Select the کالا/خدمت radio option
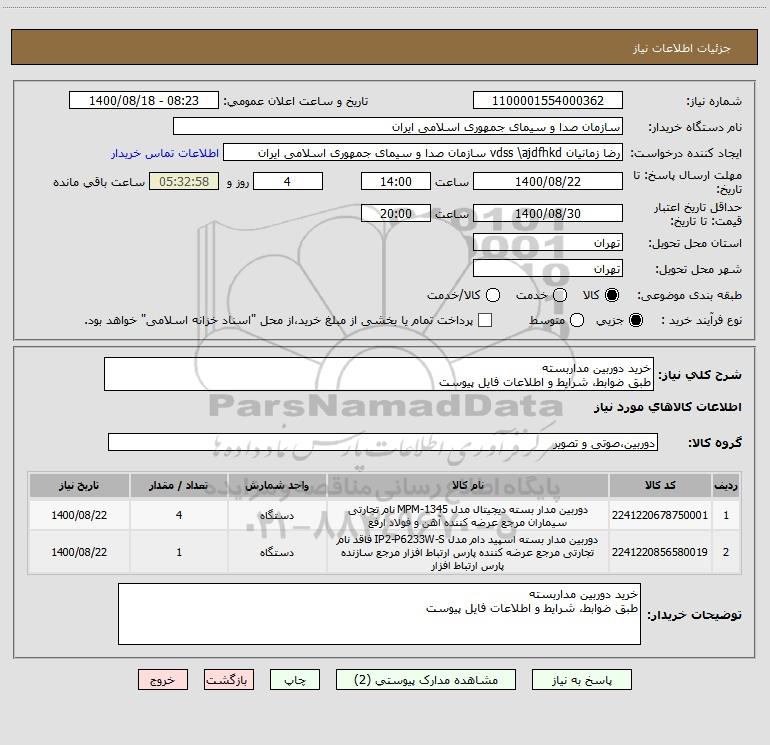 pyautogui.click(x=493, y=295)
